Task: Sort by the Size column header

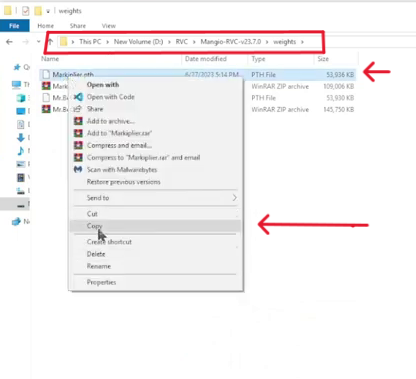Action: [x=323, y=59]
